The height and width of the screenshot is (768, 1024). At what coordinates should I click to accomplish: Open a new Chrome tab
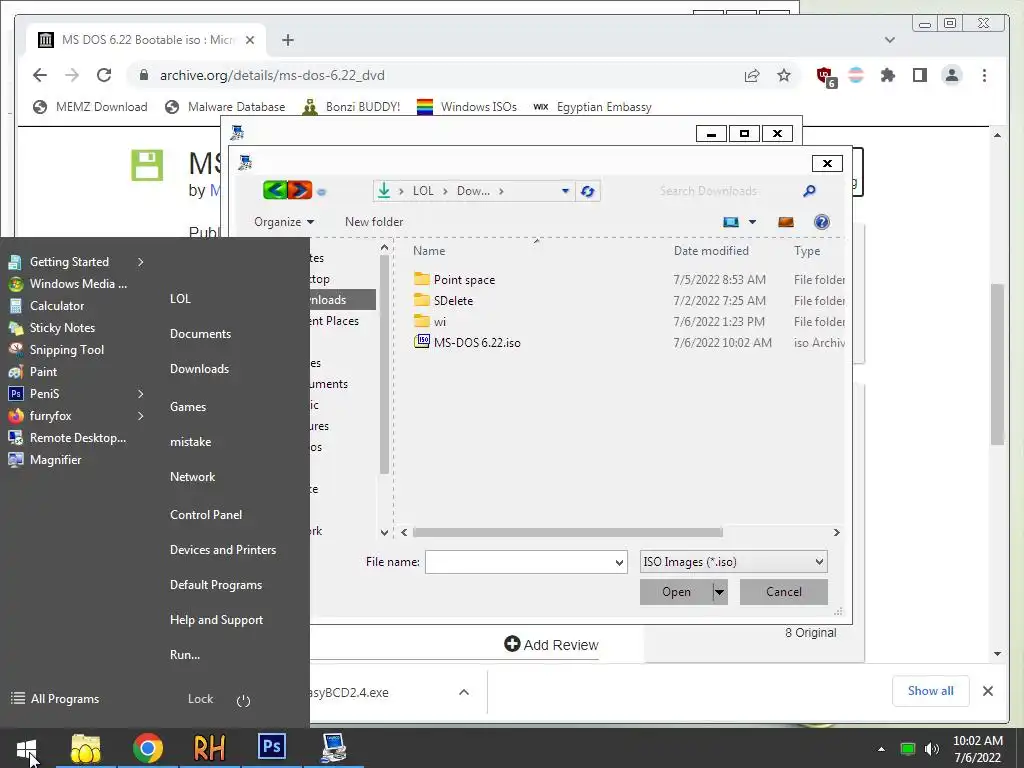287,40
